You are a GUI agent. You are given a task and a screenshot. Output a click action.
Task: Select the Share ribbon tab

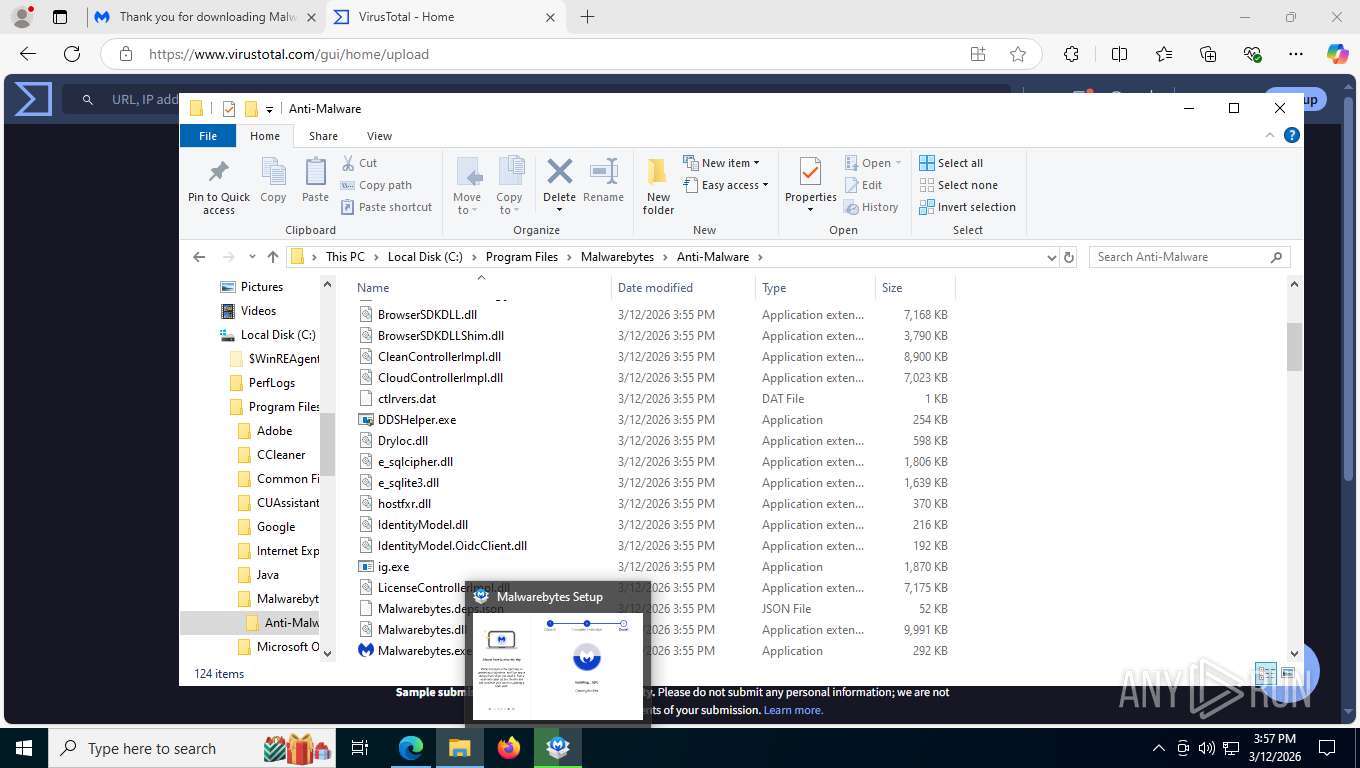[323, 136]
